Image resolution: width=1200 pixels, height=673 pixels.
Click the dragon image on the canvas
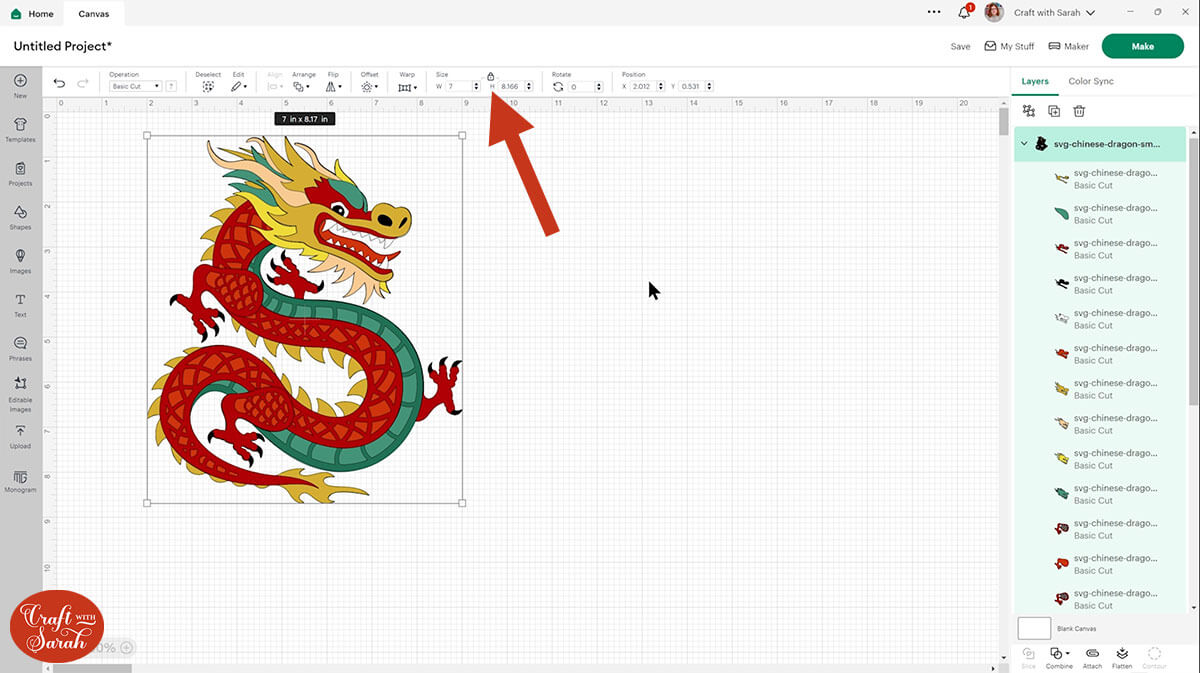[x=305, y=320]
